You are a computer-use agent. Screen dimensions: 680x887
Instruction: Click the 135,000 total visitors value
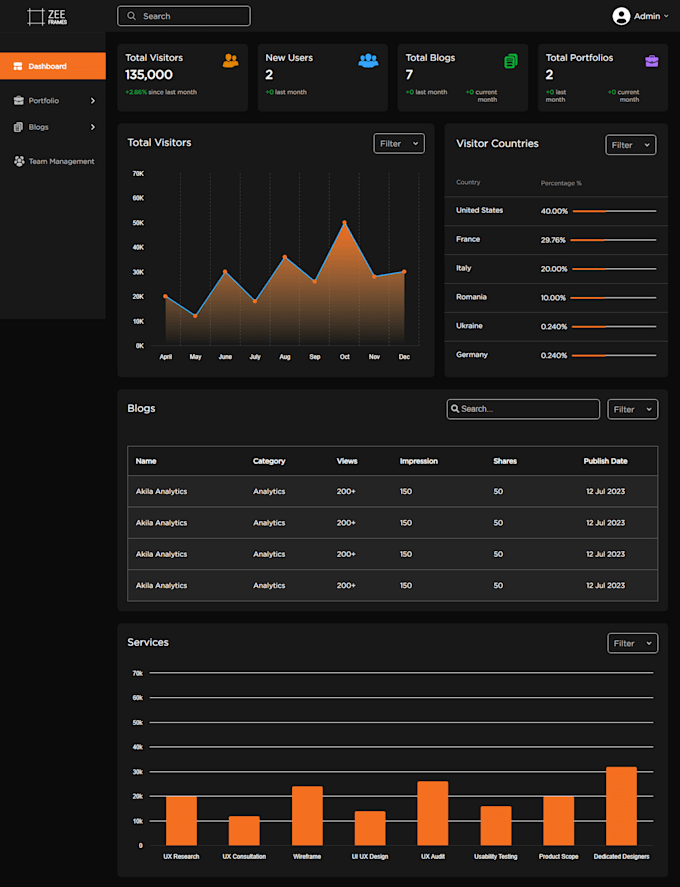click(x=149, y=75)
